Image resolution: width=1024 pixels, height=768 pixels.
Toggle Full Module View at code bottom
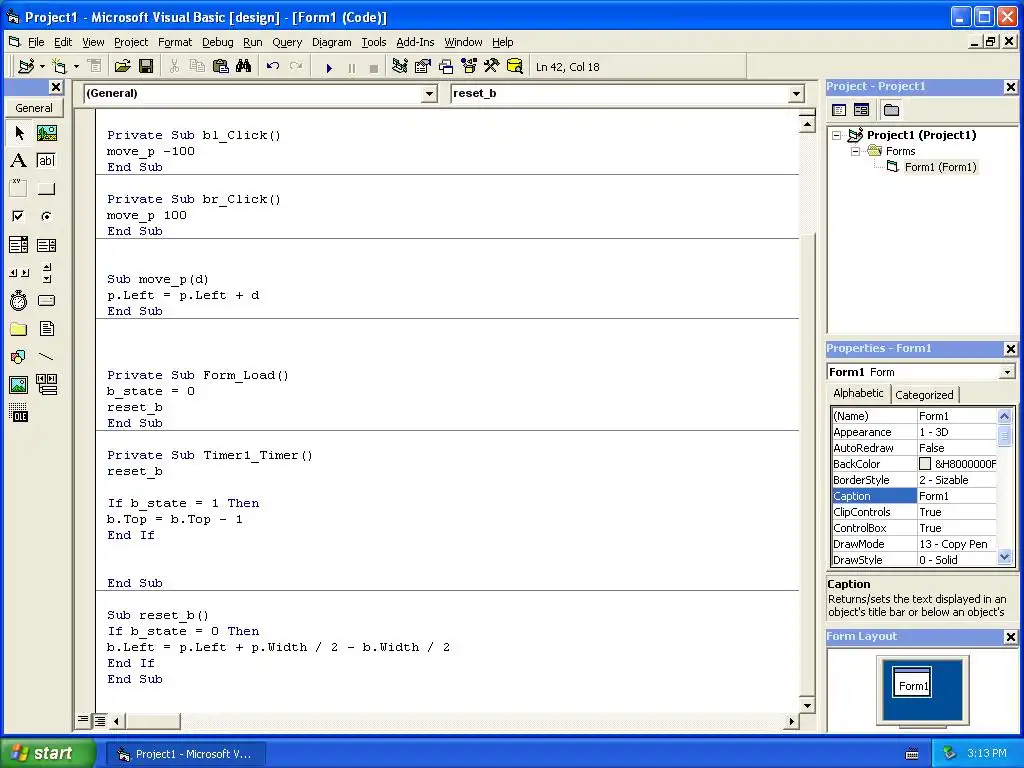pyautogui.click(x=100, y=721)
